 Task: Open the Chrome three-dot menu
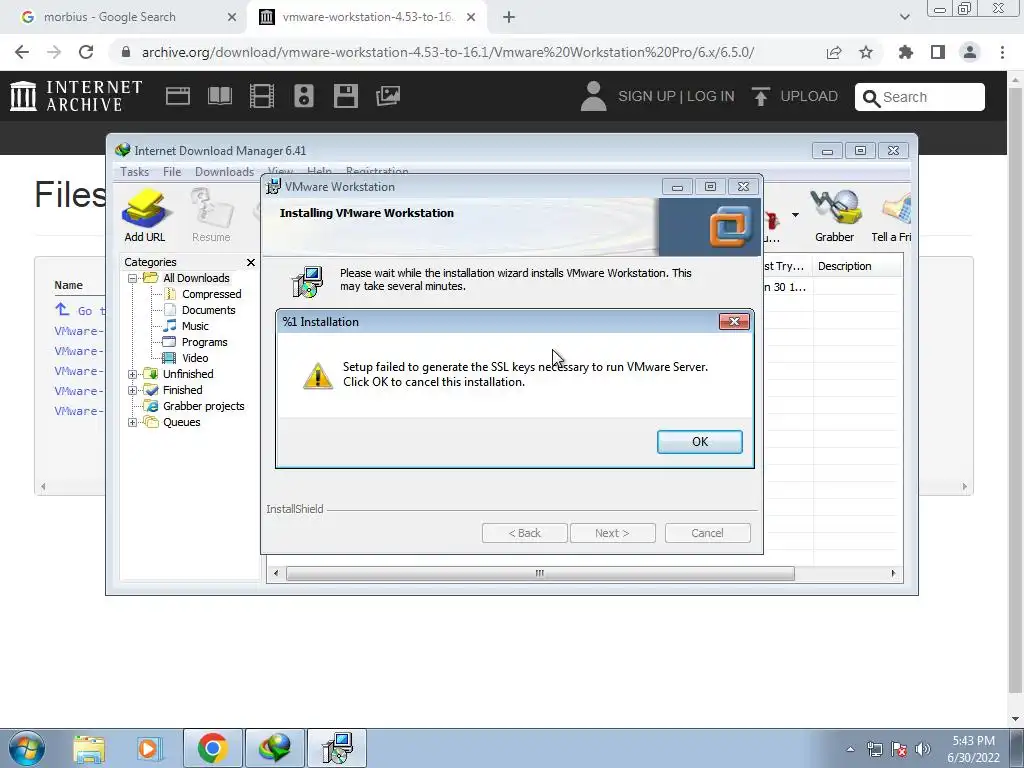click(1002, 52)
